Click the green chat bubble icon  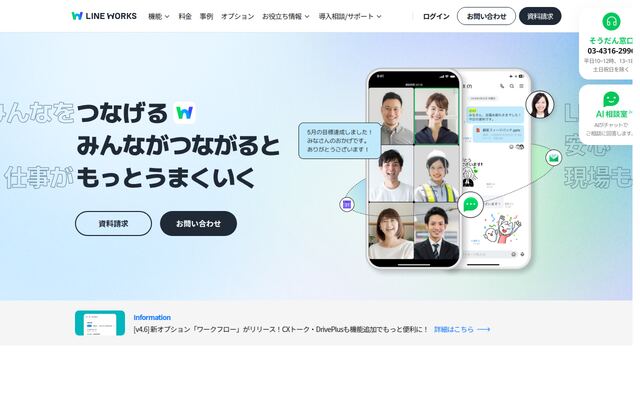tap(471, 204)
